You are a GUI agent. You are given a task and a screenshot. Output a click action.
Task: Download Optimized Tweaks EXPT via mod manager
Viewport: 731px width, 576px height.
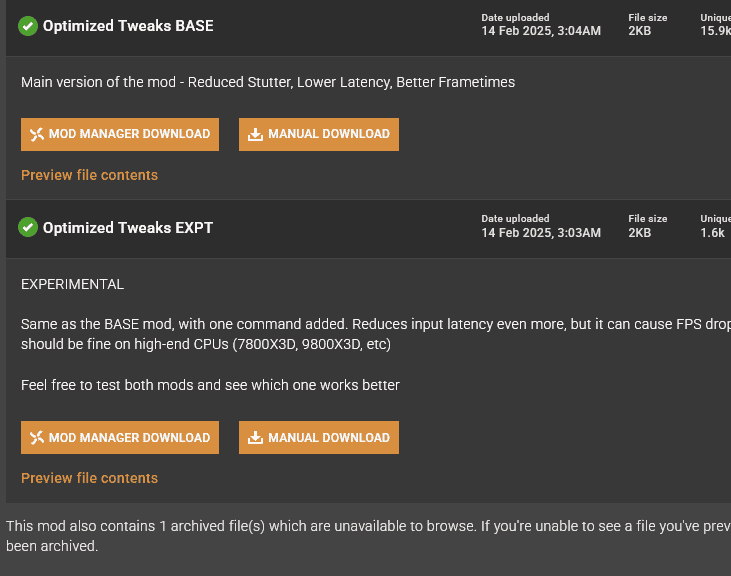120,438
